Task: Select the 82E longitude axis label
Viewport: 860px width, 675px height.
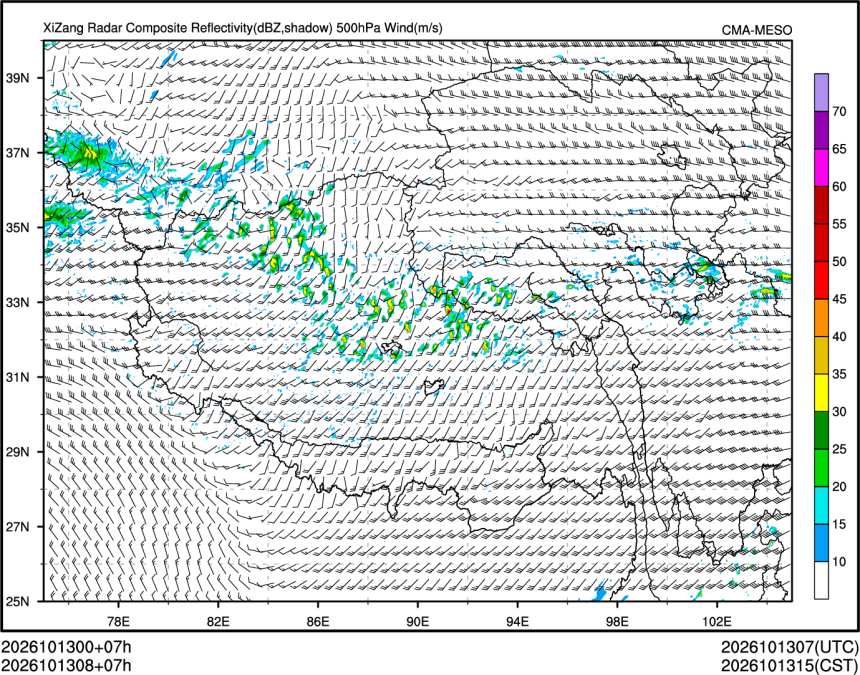Action: pyautogui.click(x=218, y=621)
